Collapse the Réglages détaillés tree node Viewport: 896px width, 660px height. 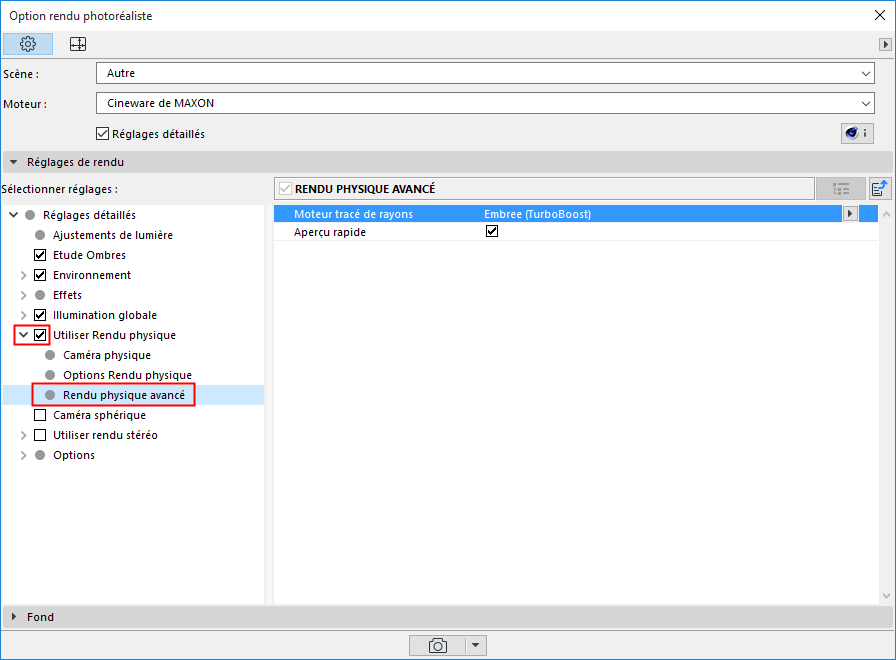coord(14,215)
